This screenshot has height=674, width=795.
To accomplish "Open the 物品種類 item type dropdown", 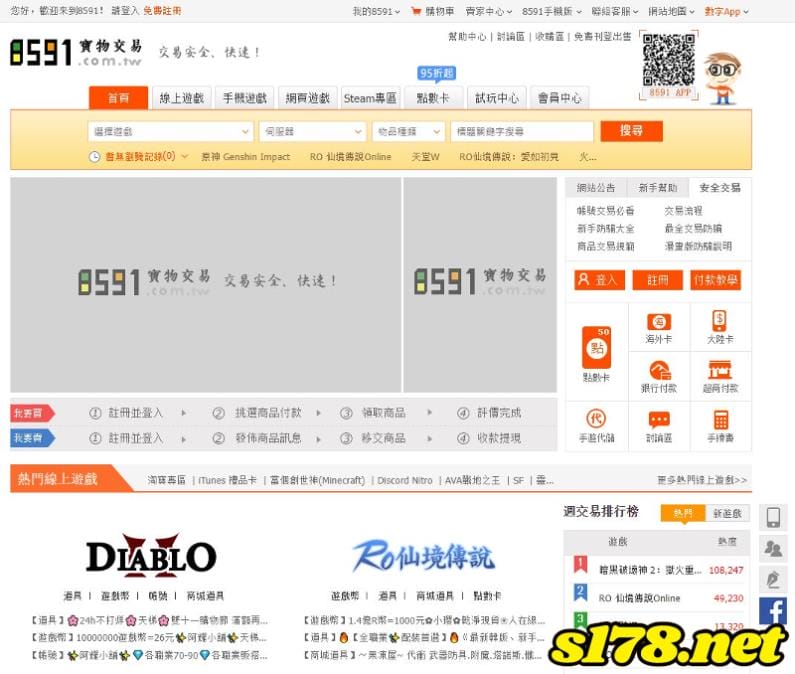I will point(408,131).
